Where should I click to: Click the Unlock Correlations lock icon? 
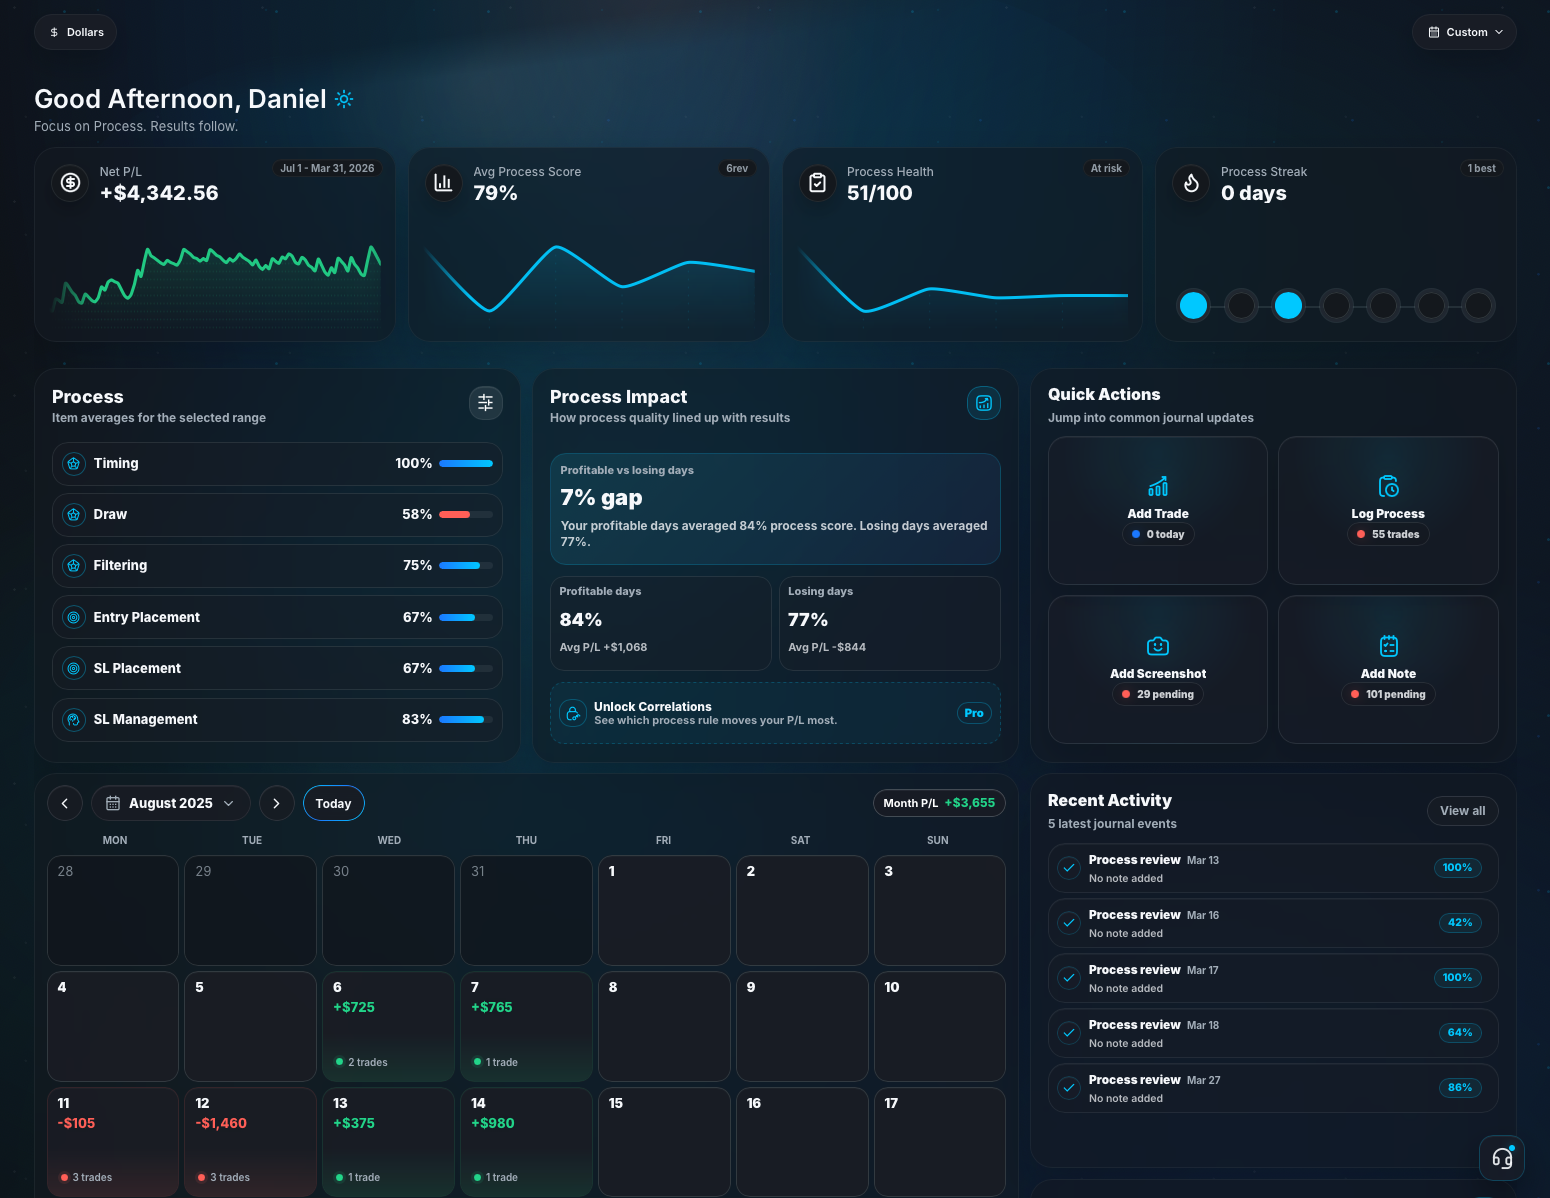pyautogui.click(x=573, y=713)
